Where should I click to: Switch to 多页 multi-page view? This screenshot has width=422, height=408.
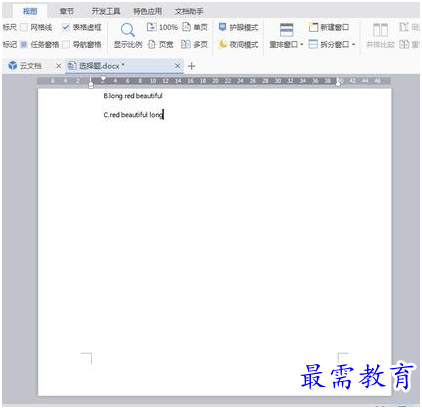coord(194,44)
